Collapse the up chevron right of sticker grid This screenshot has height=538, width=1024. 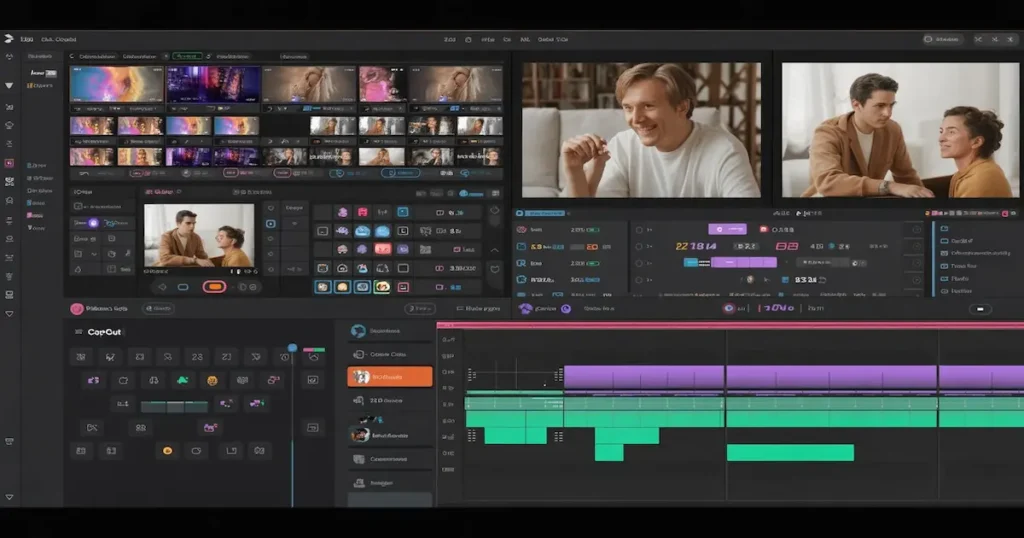tap(493, 249)
